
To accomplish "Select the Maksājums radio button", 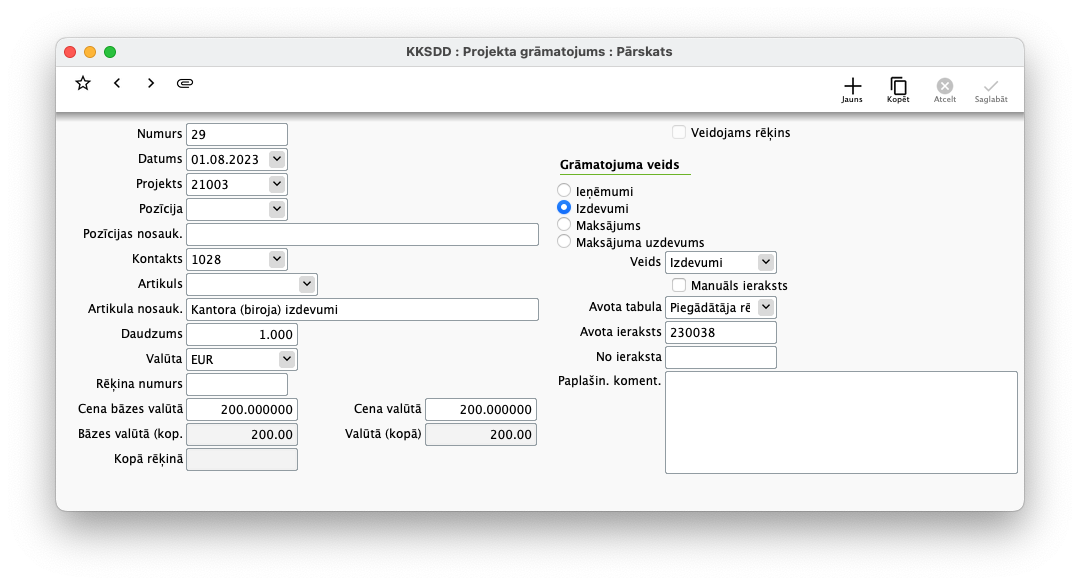I will pos(564,225).
